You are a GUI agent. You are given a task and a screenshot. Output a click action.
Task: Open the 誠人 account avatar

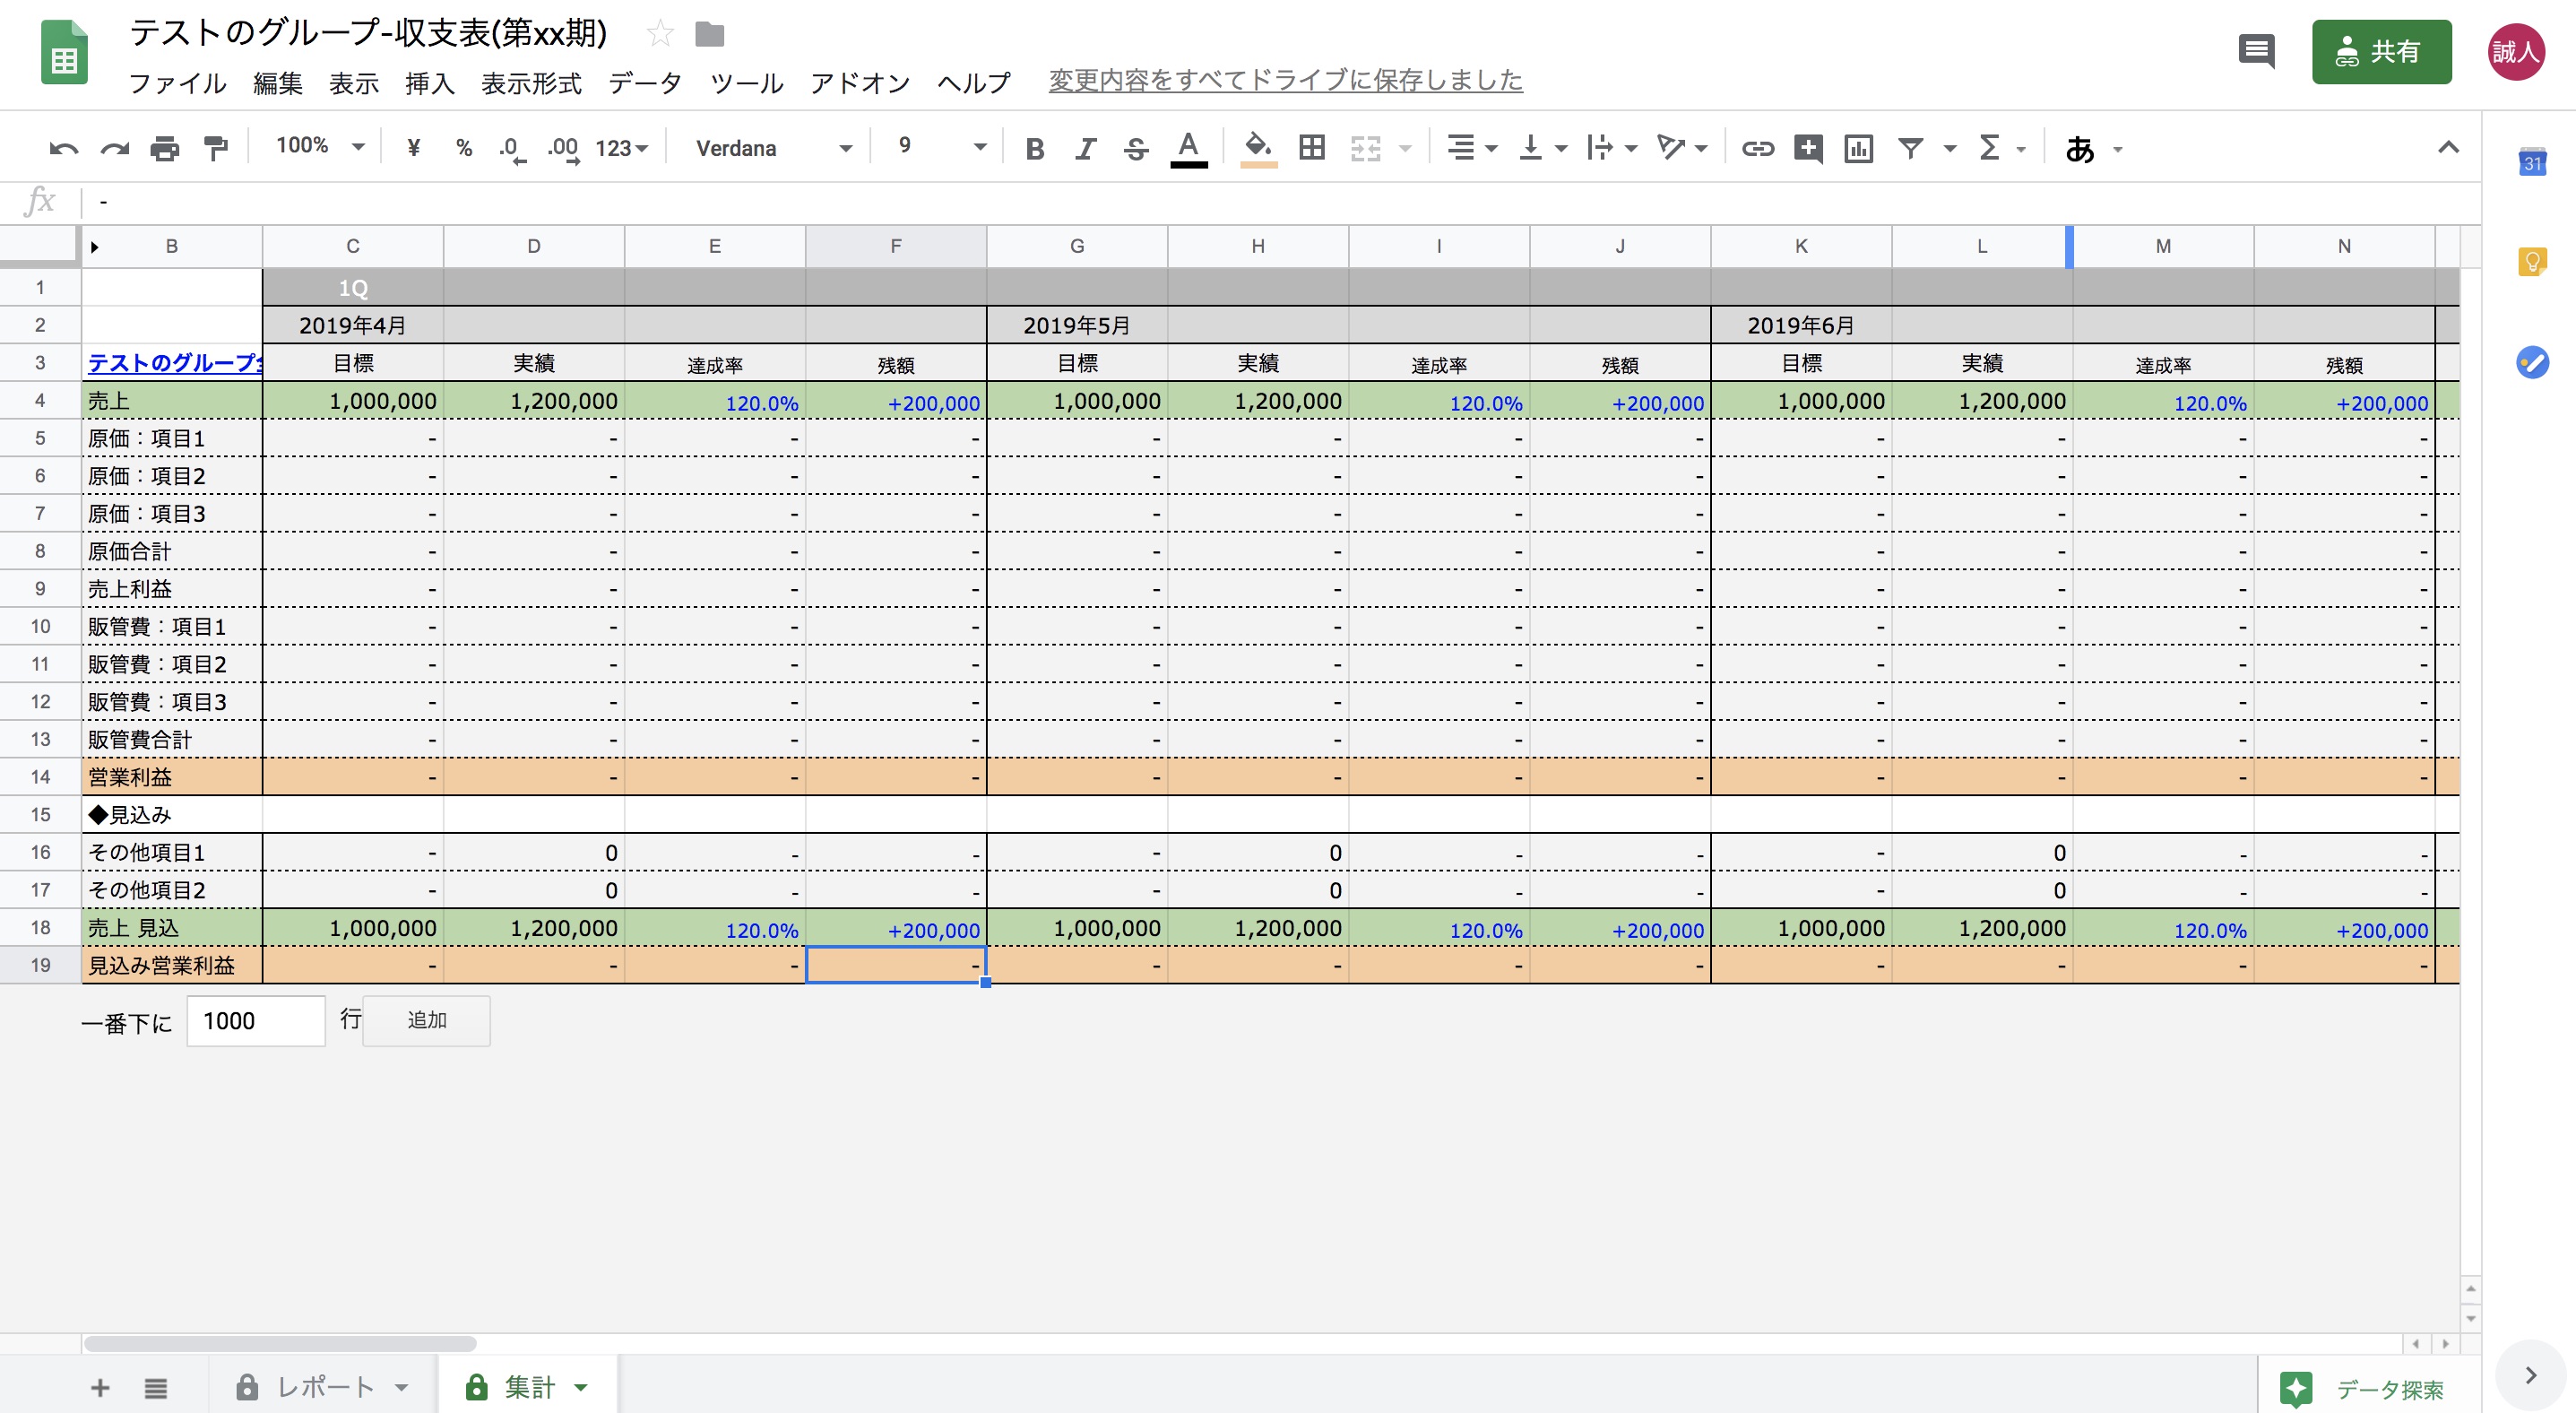click(x=2516, y=51)
